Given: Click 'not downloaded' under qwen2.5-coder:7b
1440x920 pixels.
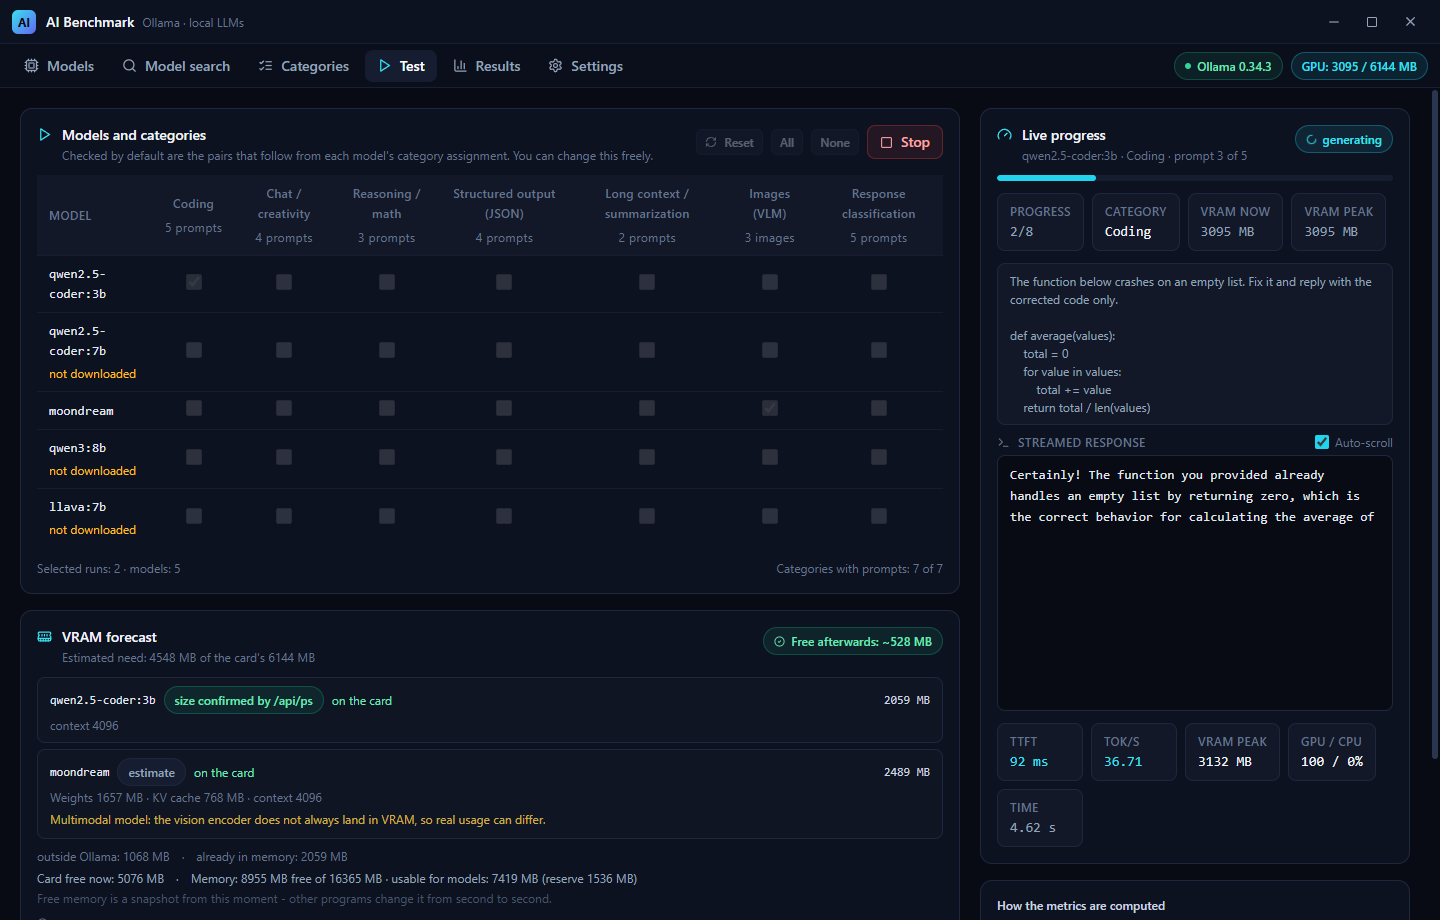Looking at the screenshot, I should tap(93, 374).
